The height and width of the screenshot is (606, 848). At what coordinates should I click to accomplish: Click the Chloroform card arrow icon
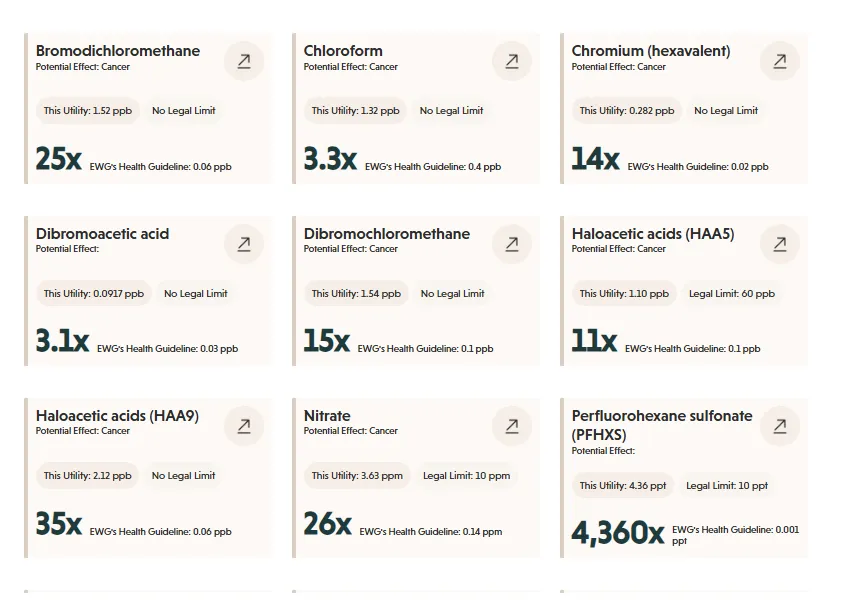pyautogui.click(x=512, y=62)
